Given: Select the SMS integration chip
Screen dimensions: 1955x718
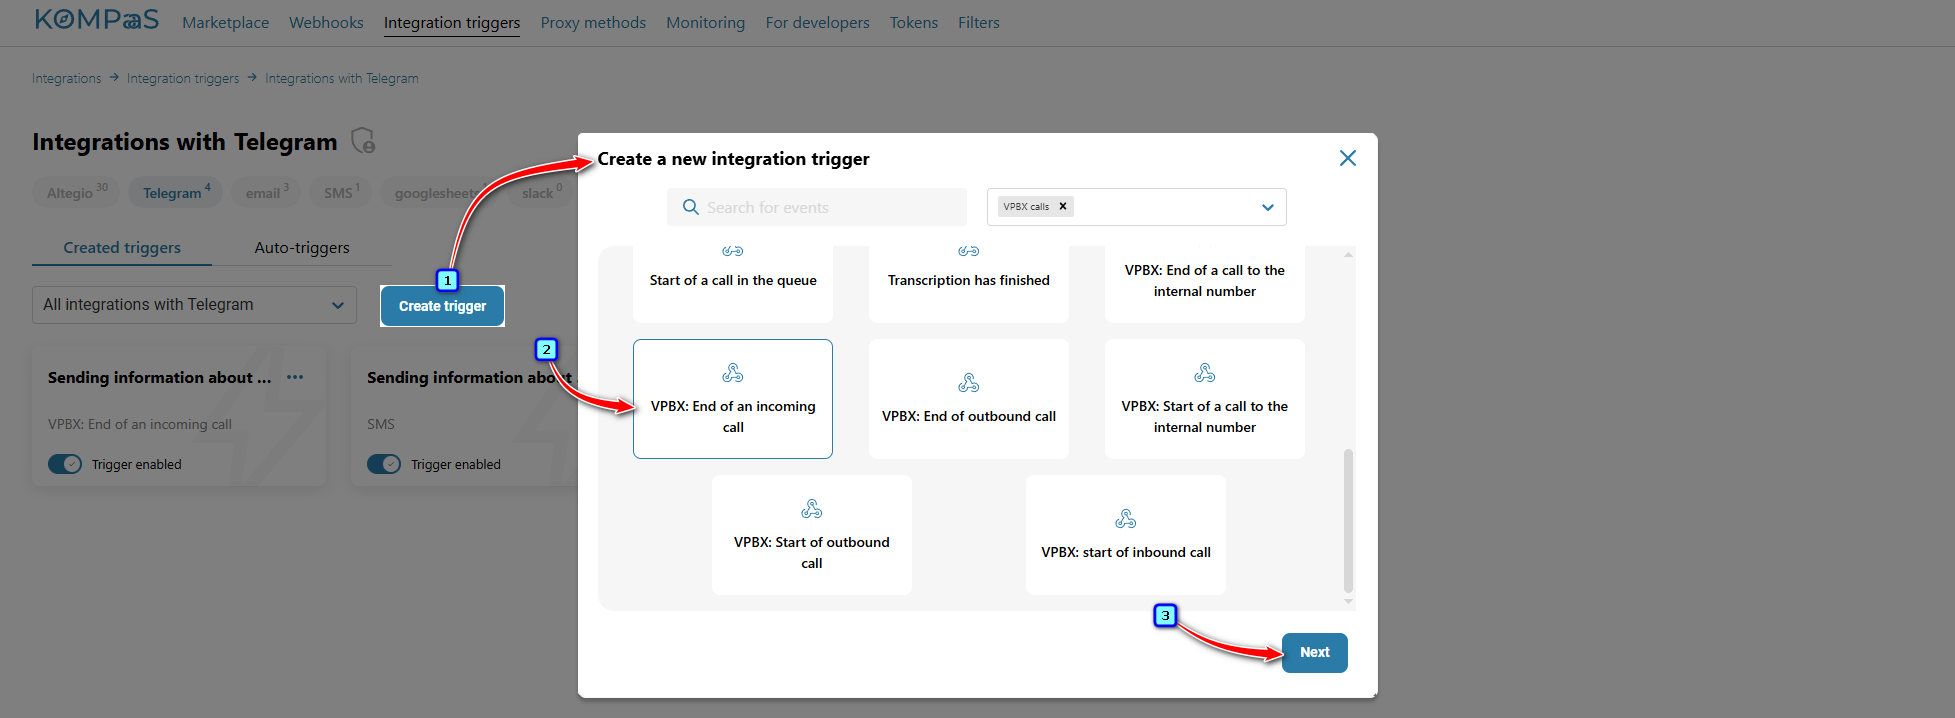Looking at the screenshot, I should point(341,192).
